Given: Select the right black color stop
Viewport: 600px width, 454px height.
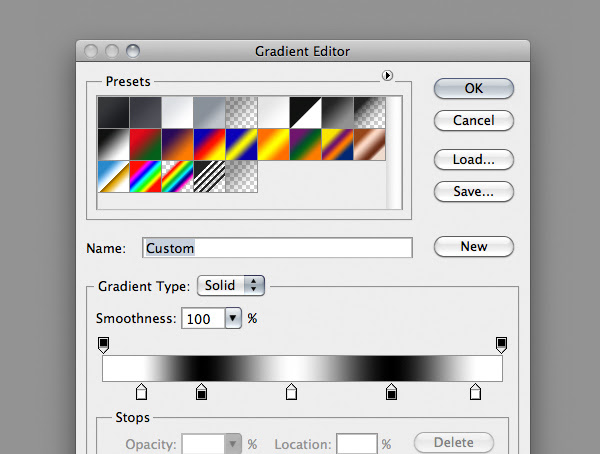Looking at the screenshot, I should coord(391,392).
